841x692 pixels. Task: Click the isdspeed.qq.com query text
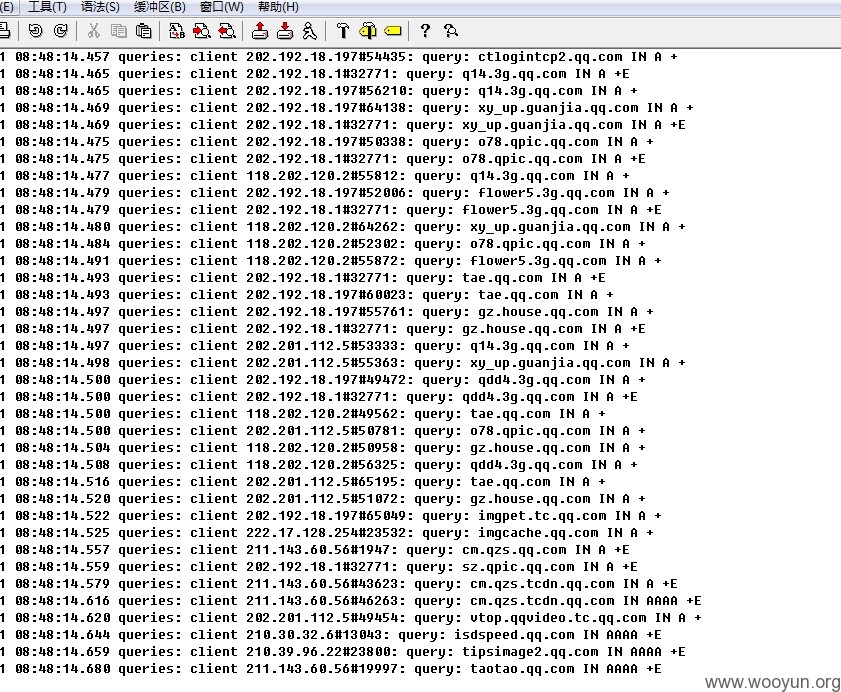(x=514, y=635)
